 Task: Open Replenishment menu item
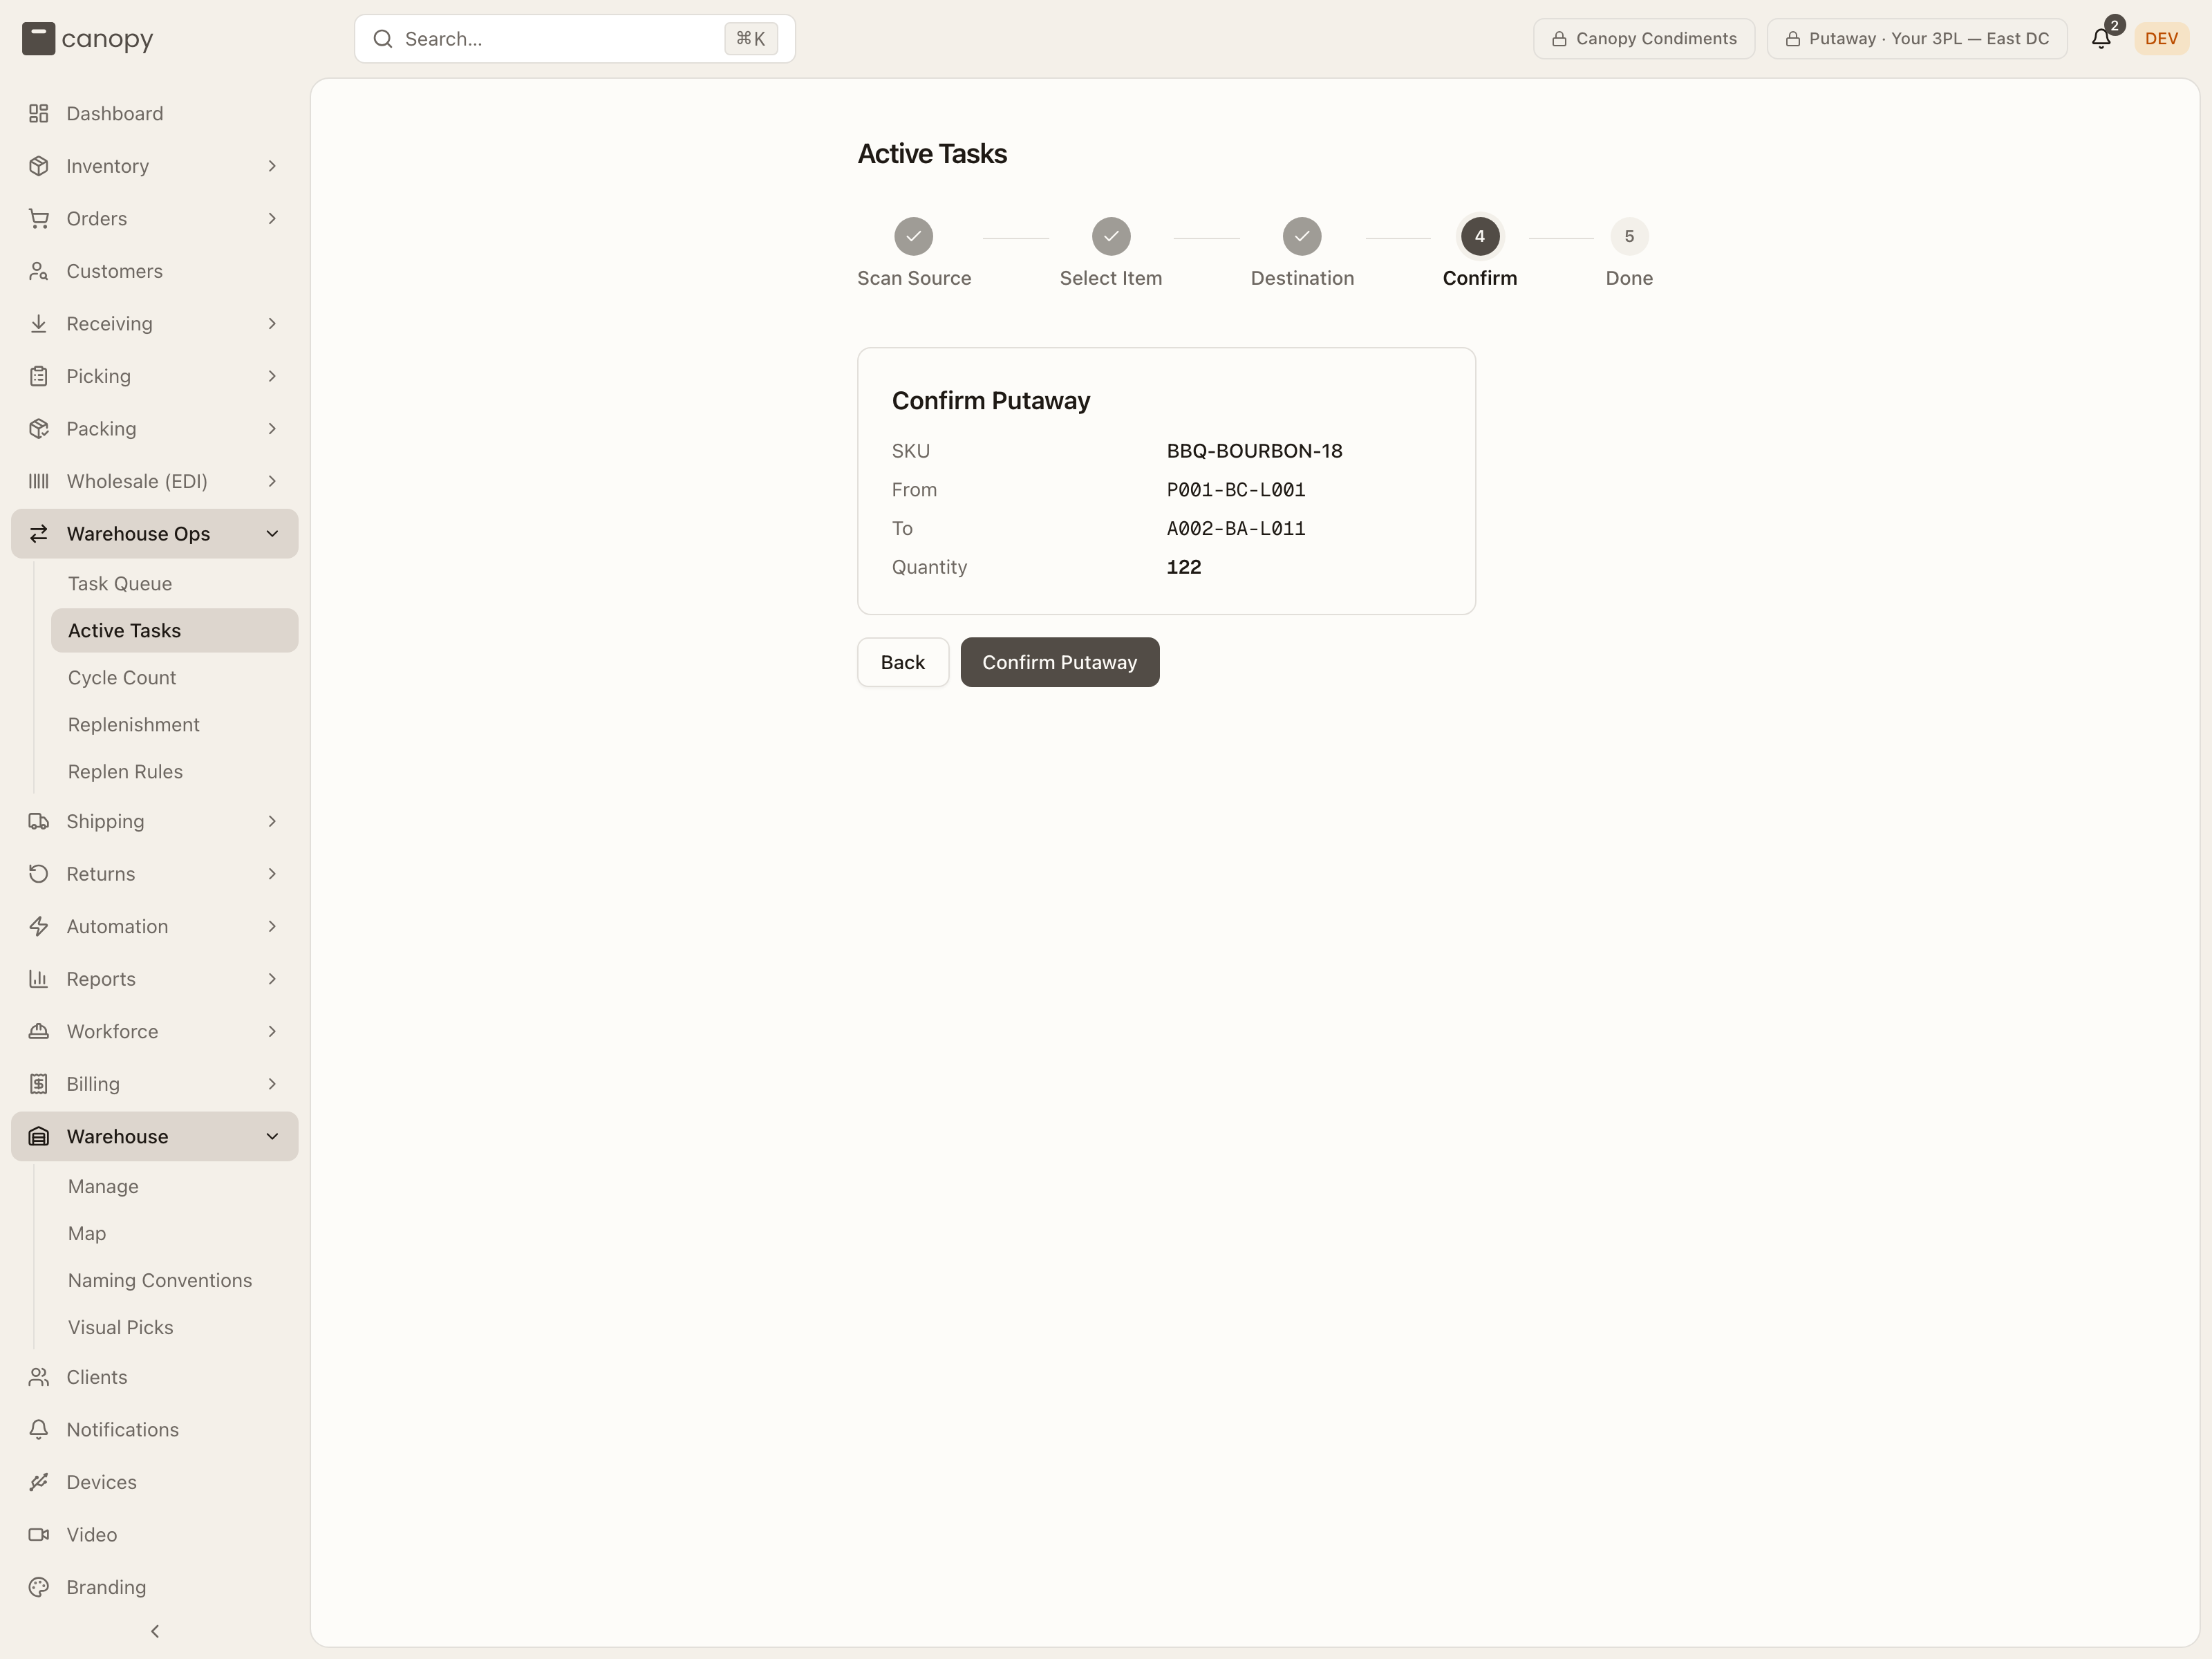[x=174, y=725]
